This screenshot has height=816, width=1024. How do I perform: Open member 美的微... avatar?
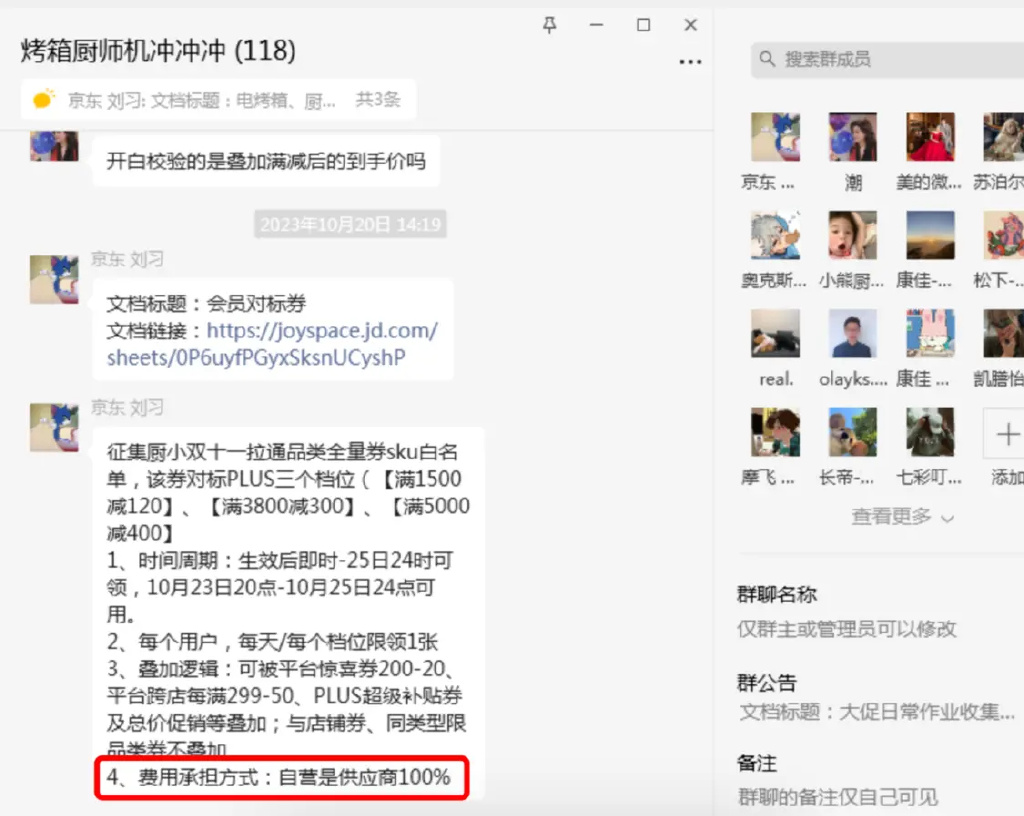[930, 137]
